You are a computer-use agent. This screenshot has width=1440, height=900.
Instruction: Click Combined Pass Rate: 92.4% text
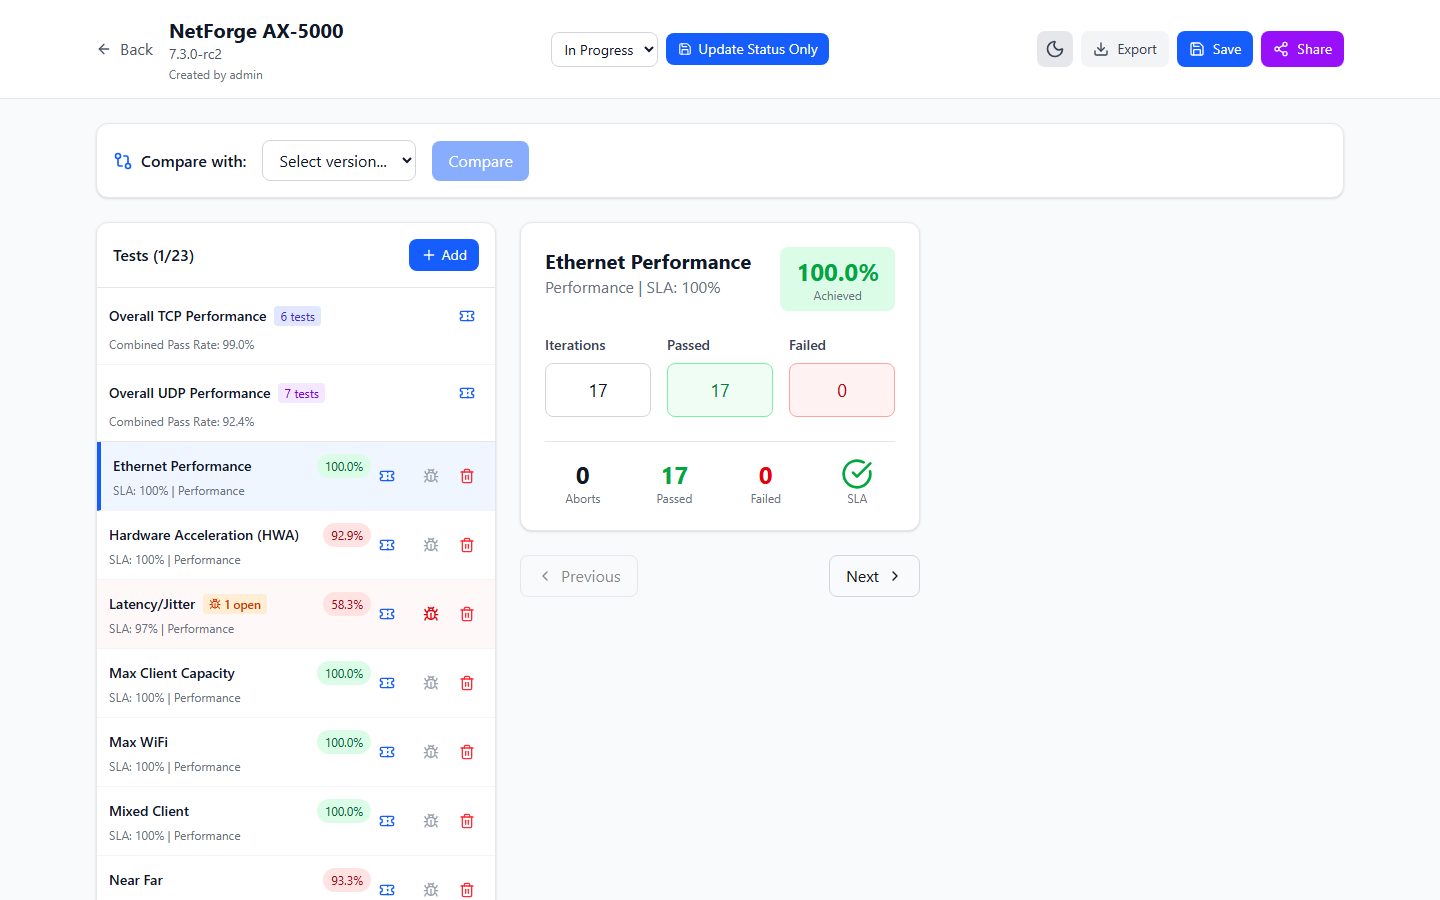point(182,422)
